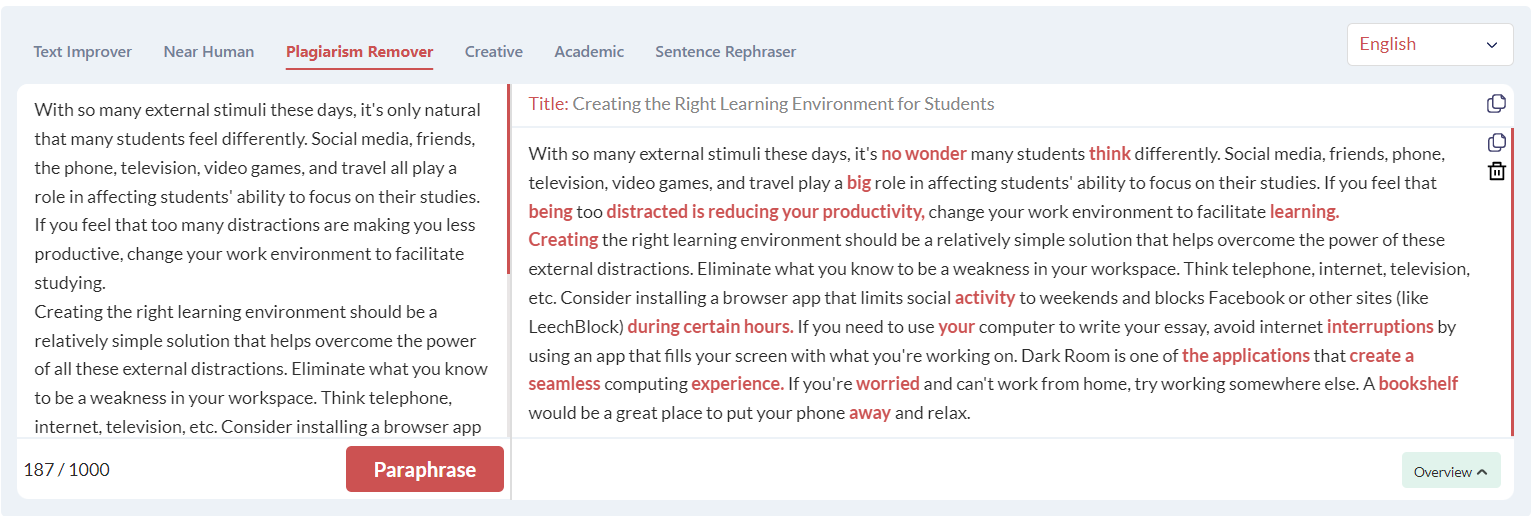Copy the paraphrased output paragraph
The width and height of the screenshot is (1532, 516).
(x=1496, y=143)
